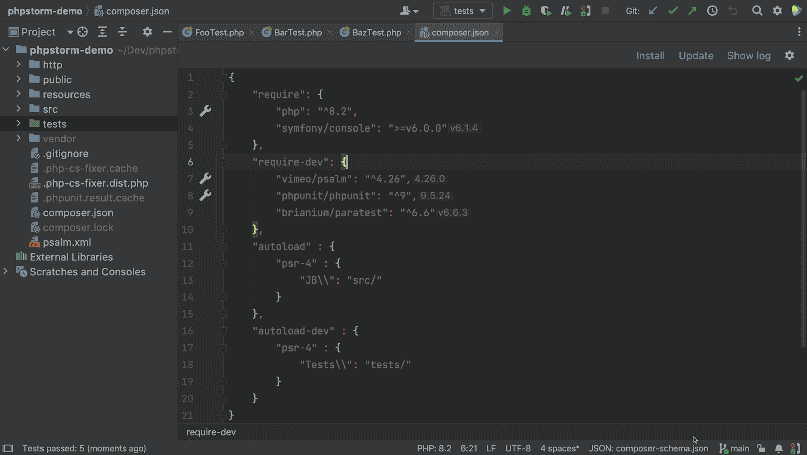This screenshot has height=455, width=807.
Task: Collapse the phpstorm-demo root folder
Action: (6, 49)
